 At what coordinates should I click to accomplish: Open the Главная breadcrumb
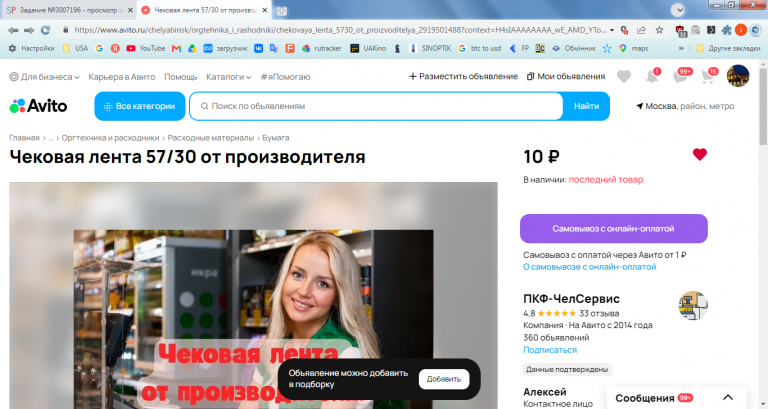tap(24, 138)
